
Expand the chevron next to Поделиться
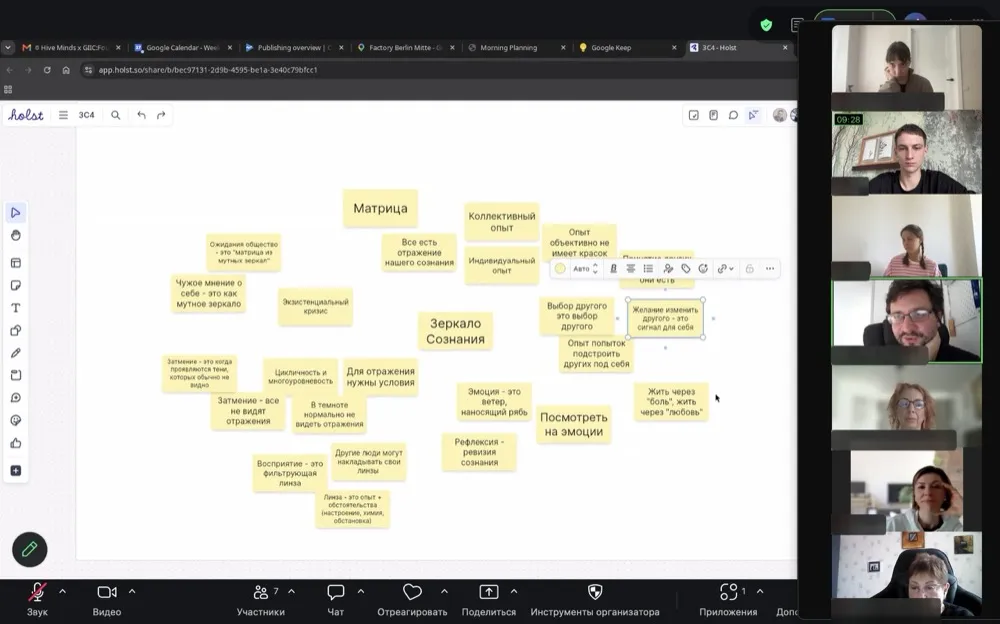pyautogui.click(x=514, y=591)
